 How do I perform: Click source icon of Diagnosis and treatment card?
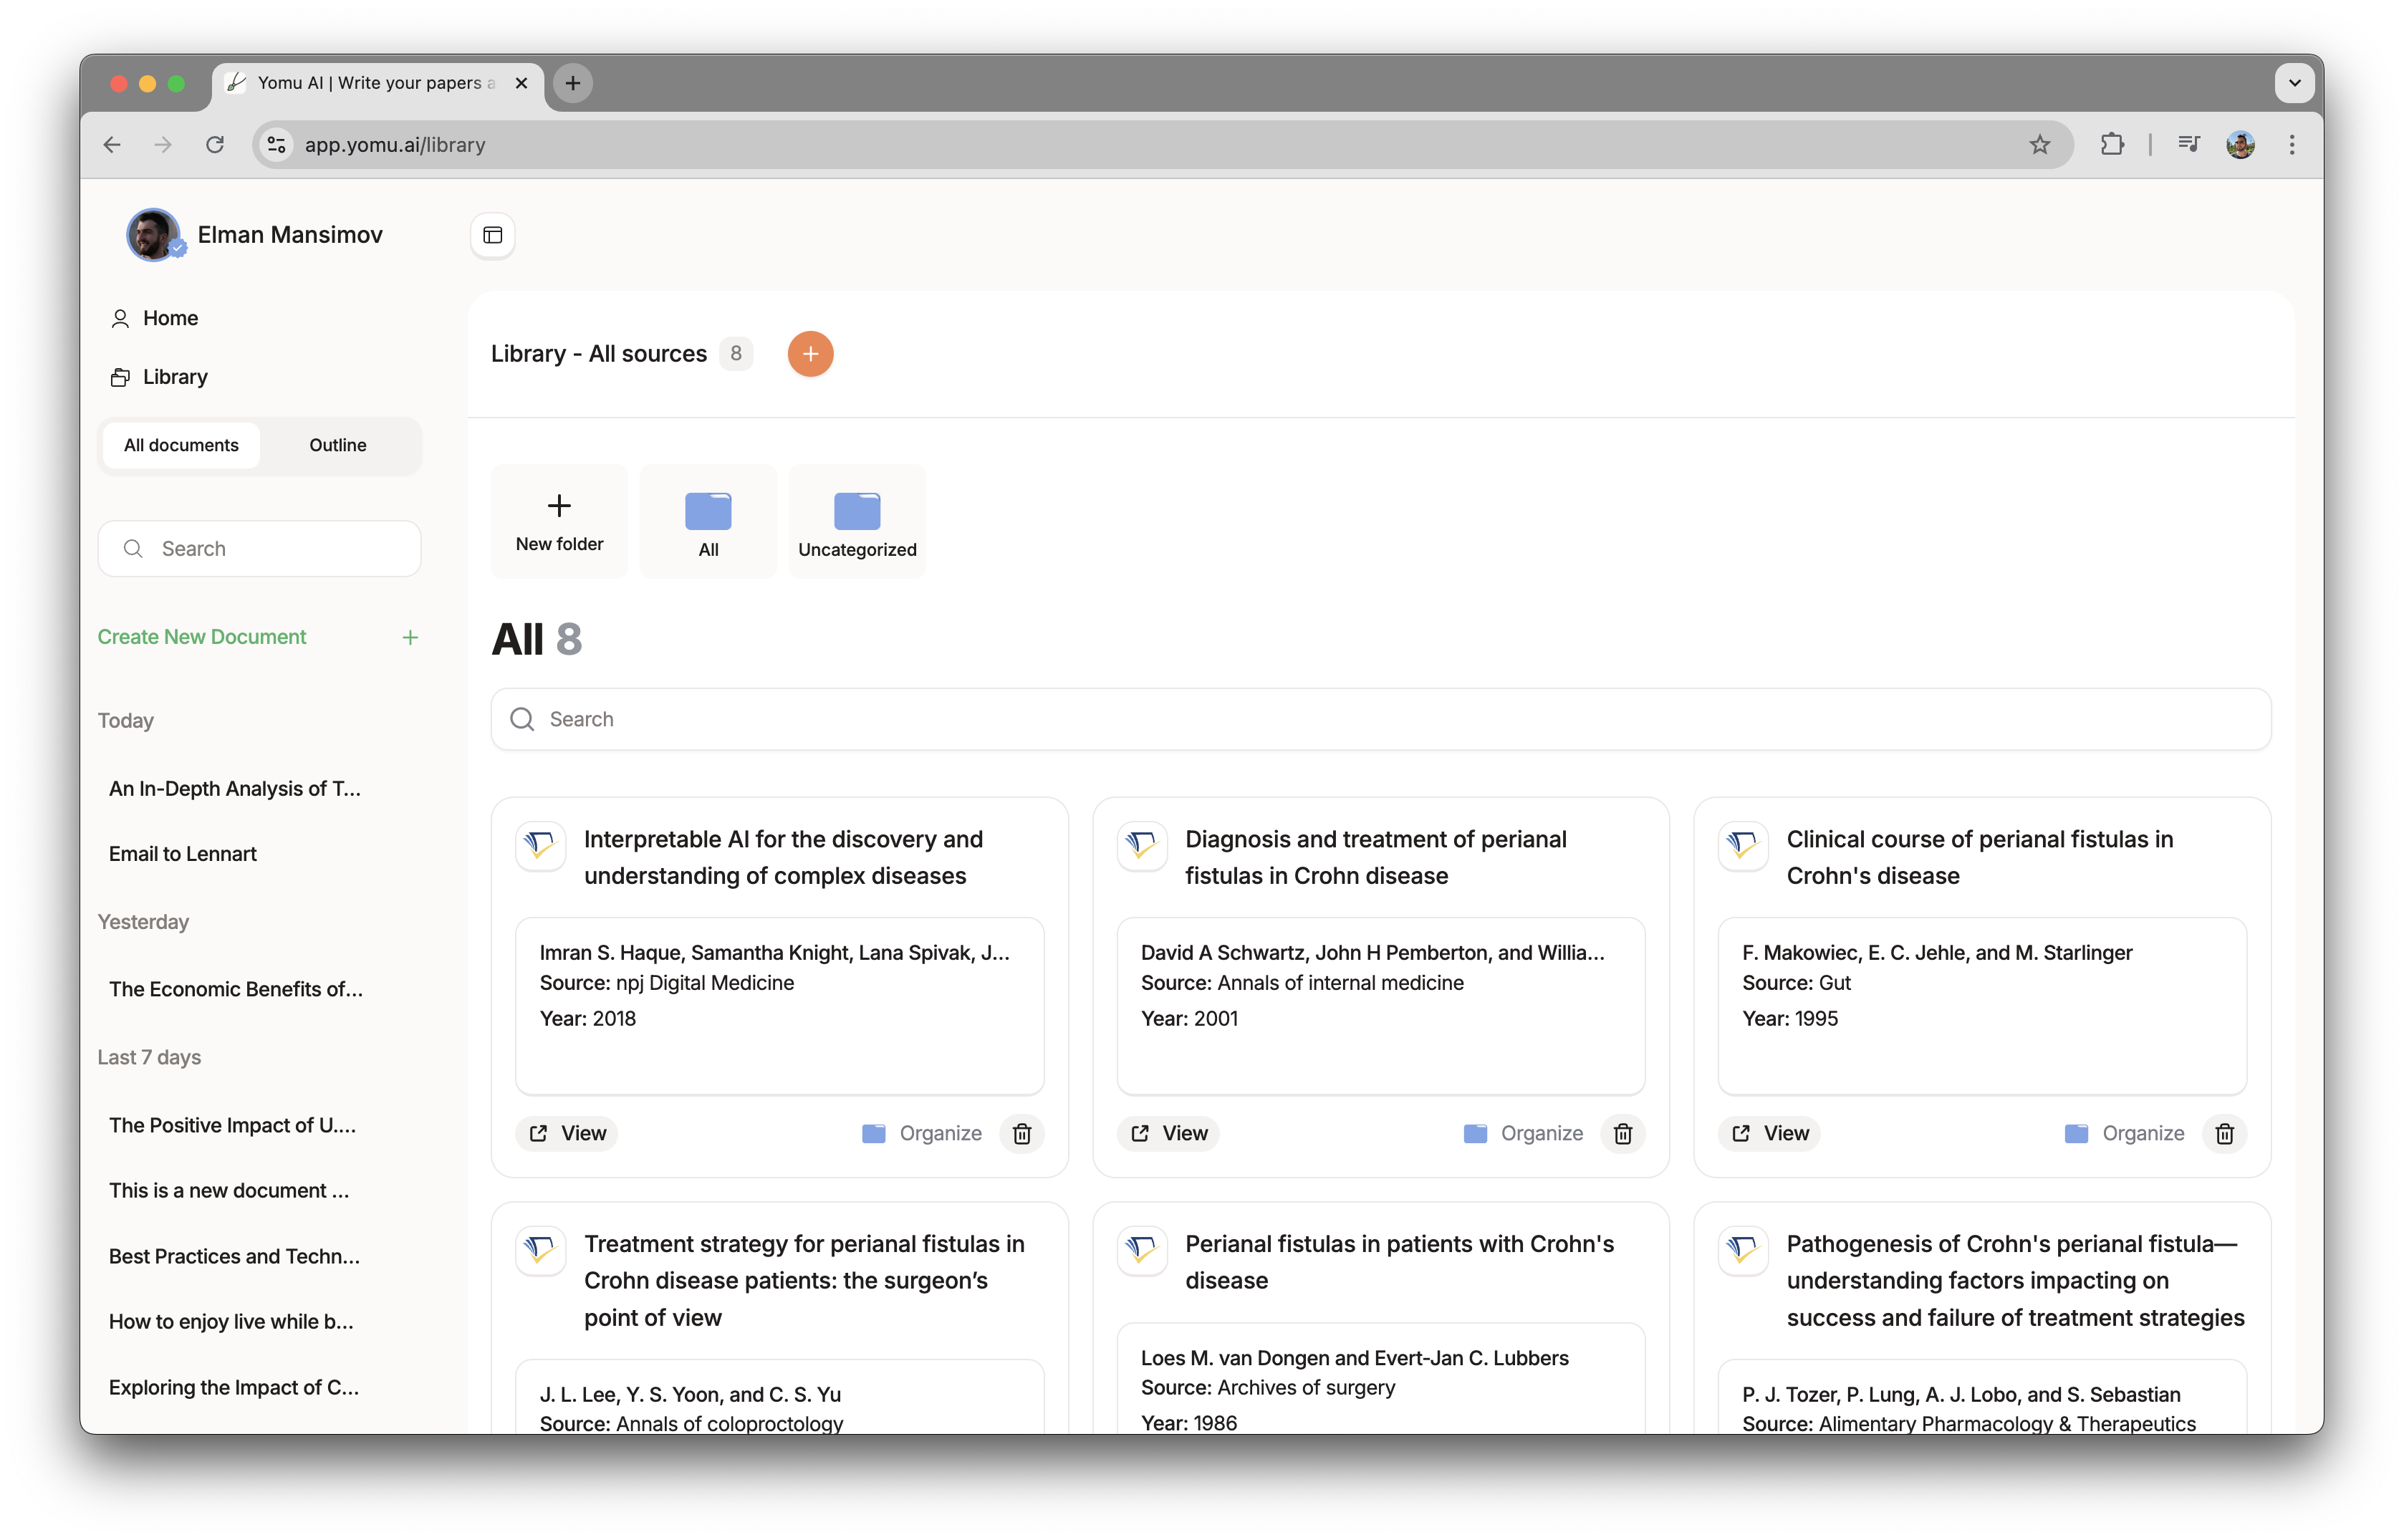click(x=1142, y=845)
